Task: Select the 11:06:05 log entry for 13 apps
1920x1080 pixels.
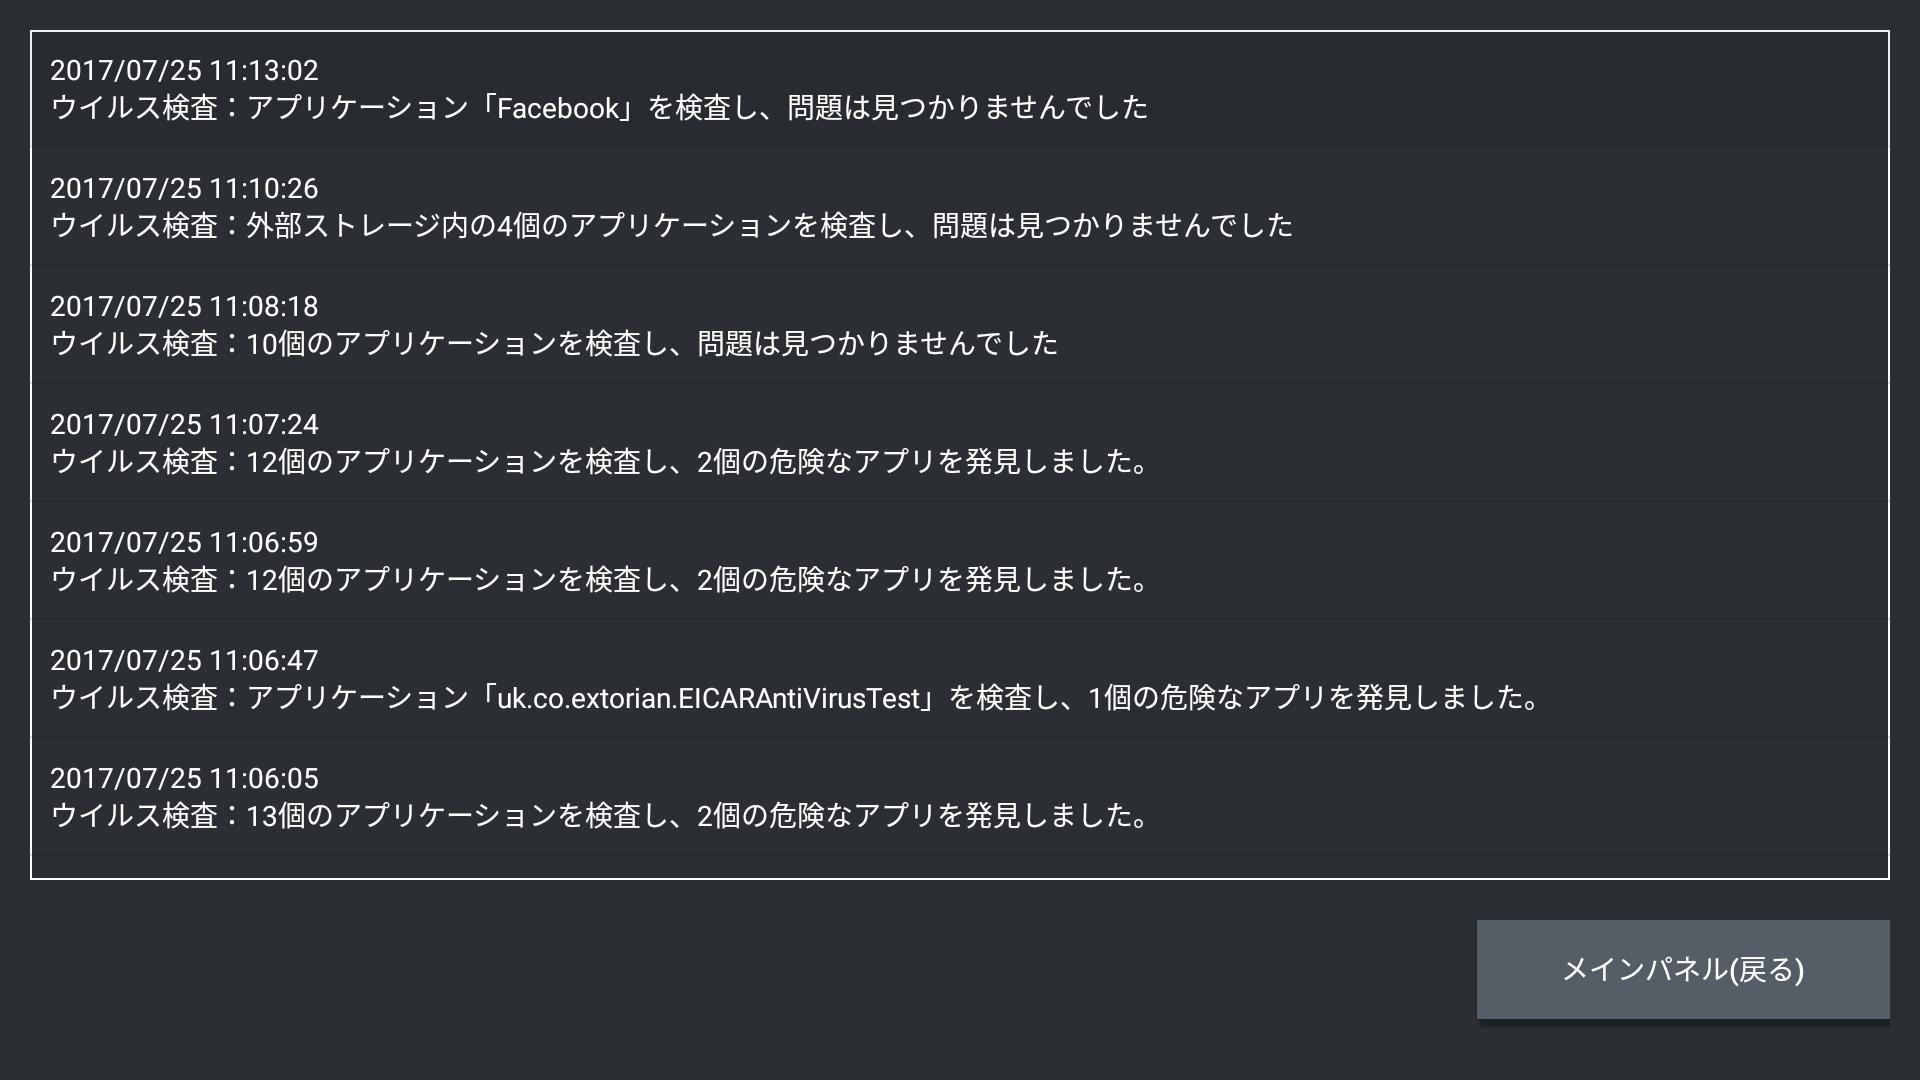Action: tap(960, 797)
